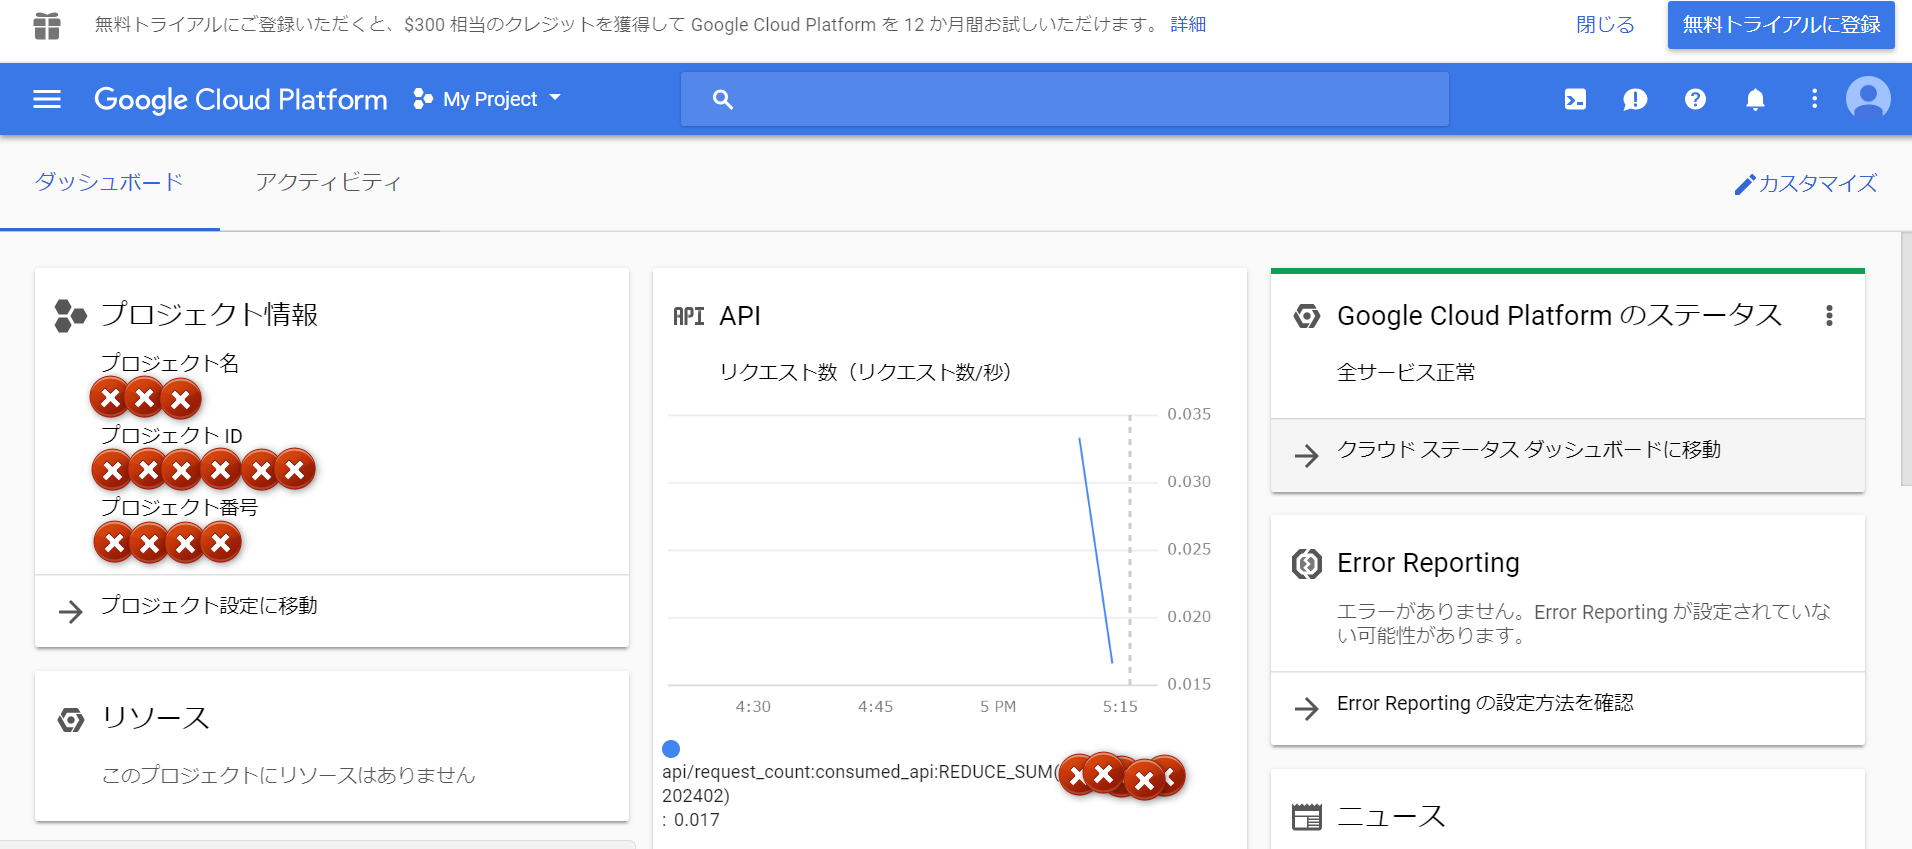Click the pencil icon beside カスタマイズ
Screen dimensions: 1912x849
[1745, 184]
